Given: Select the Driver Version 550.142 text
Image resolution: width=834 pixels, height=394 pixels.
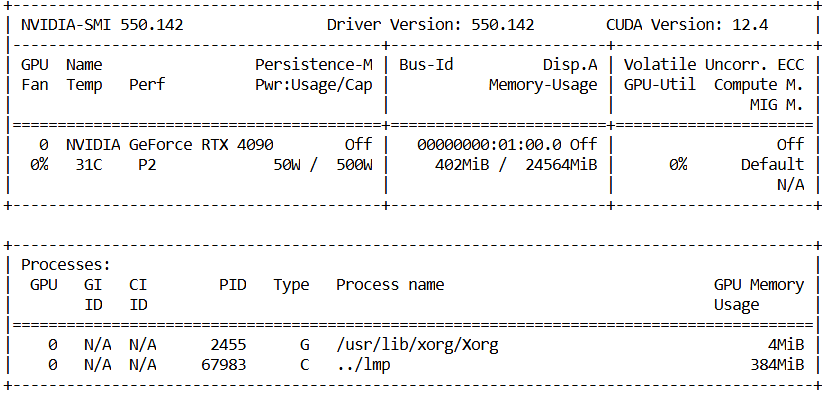Looking at the screenshot, I should tap(430, 25).
